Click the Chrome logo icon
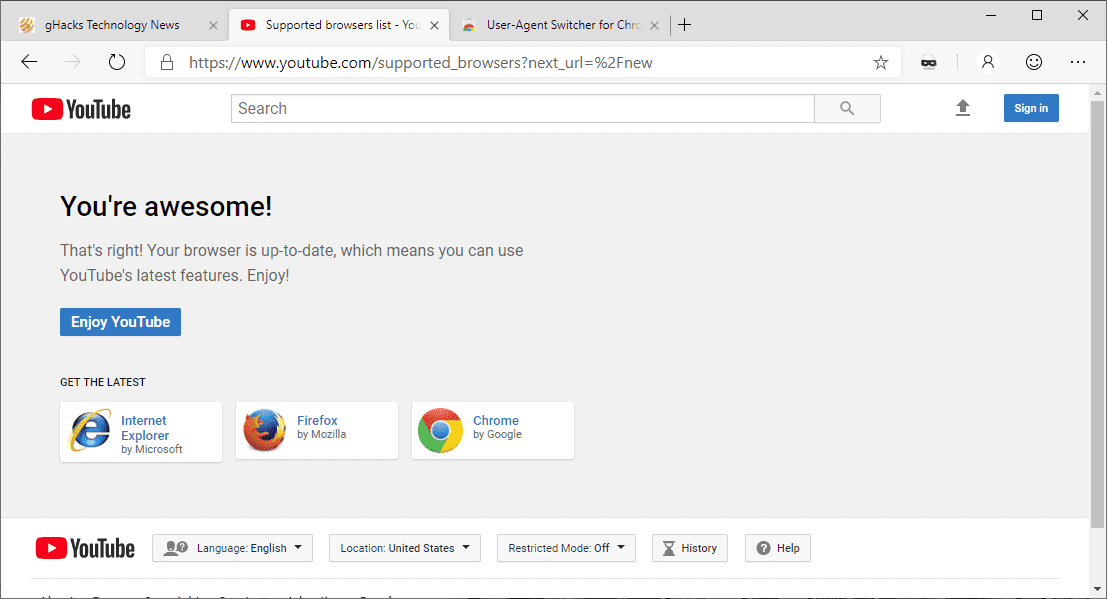This screenshot has height=599, width=1107. [440, 430]
